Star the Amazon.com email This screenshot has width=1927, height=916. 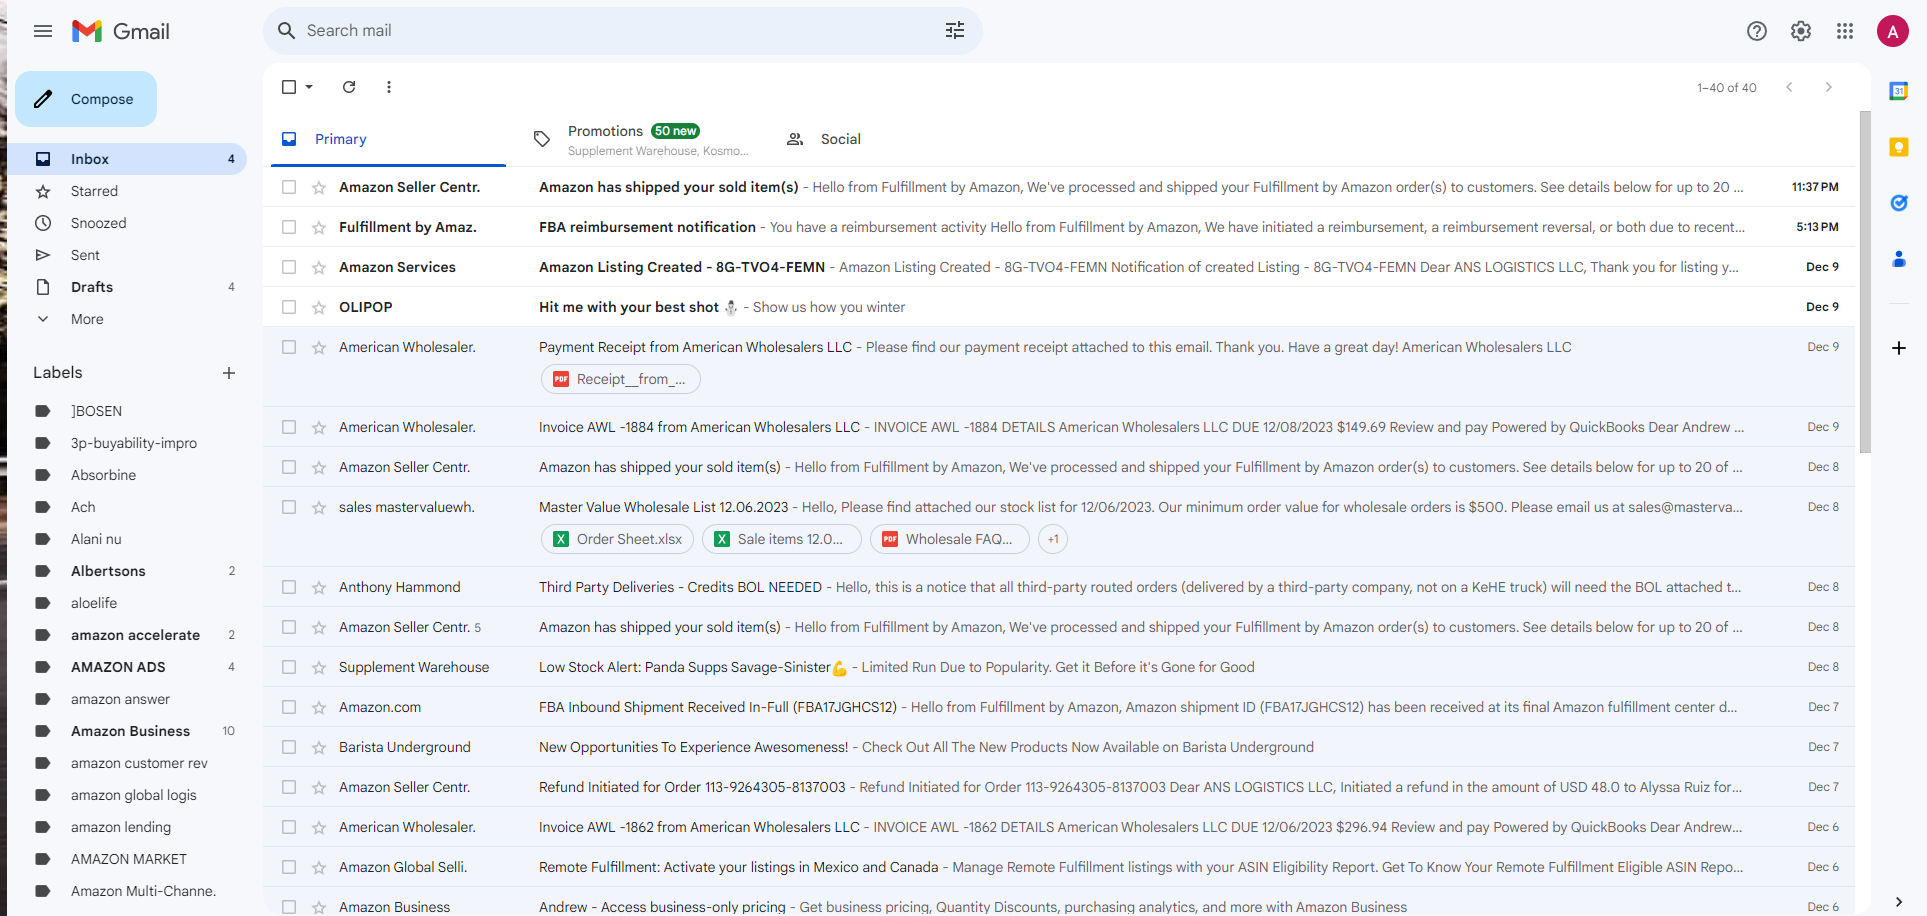pos(319,707)
